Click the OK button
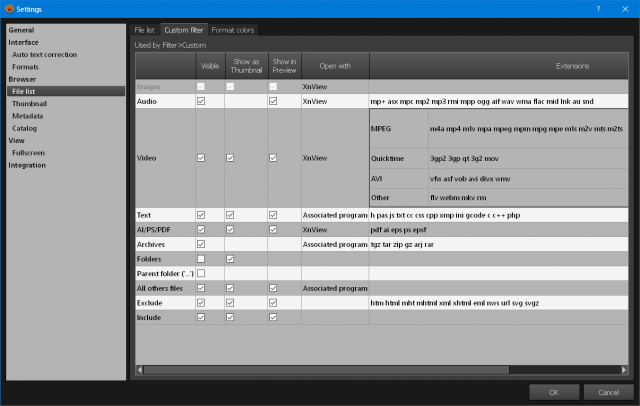Screen dimensions: 640x406 point(554,393)
